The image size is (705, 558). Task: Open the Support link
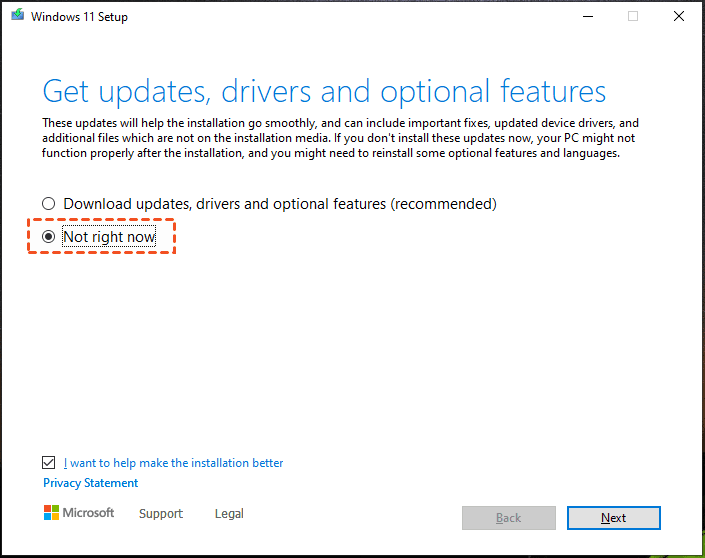[161, 513]
